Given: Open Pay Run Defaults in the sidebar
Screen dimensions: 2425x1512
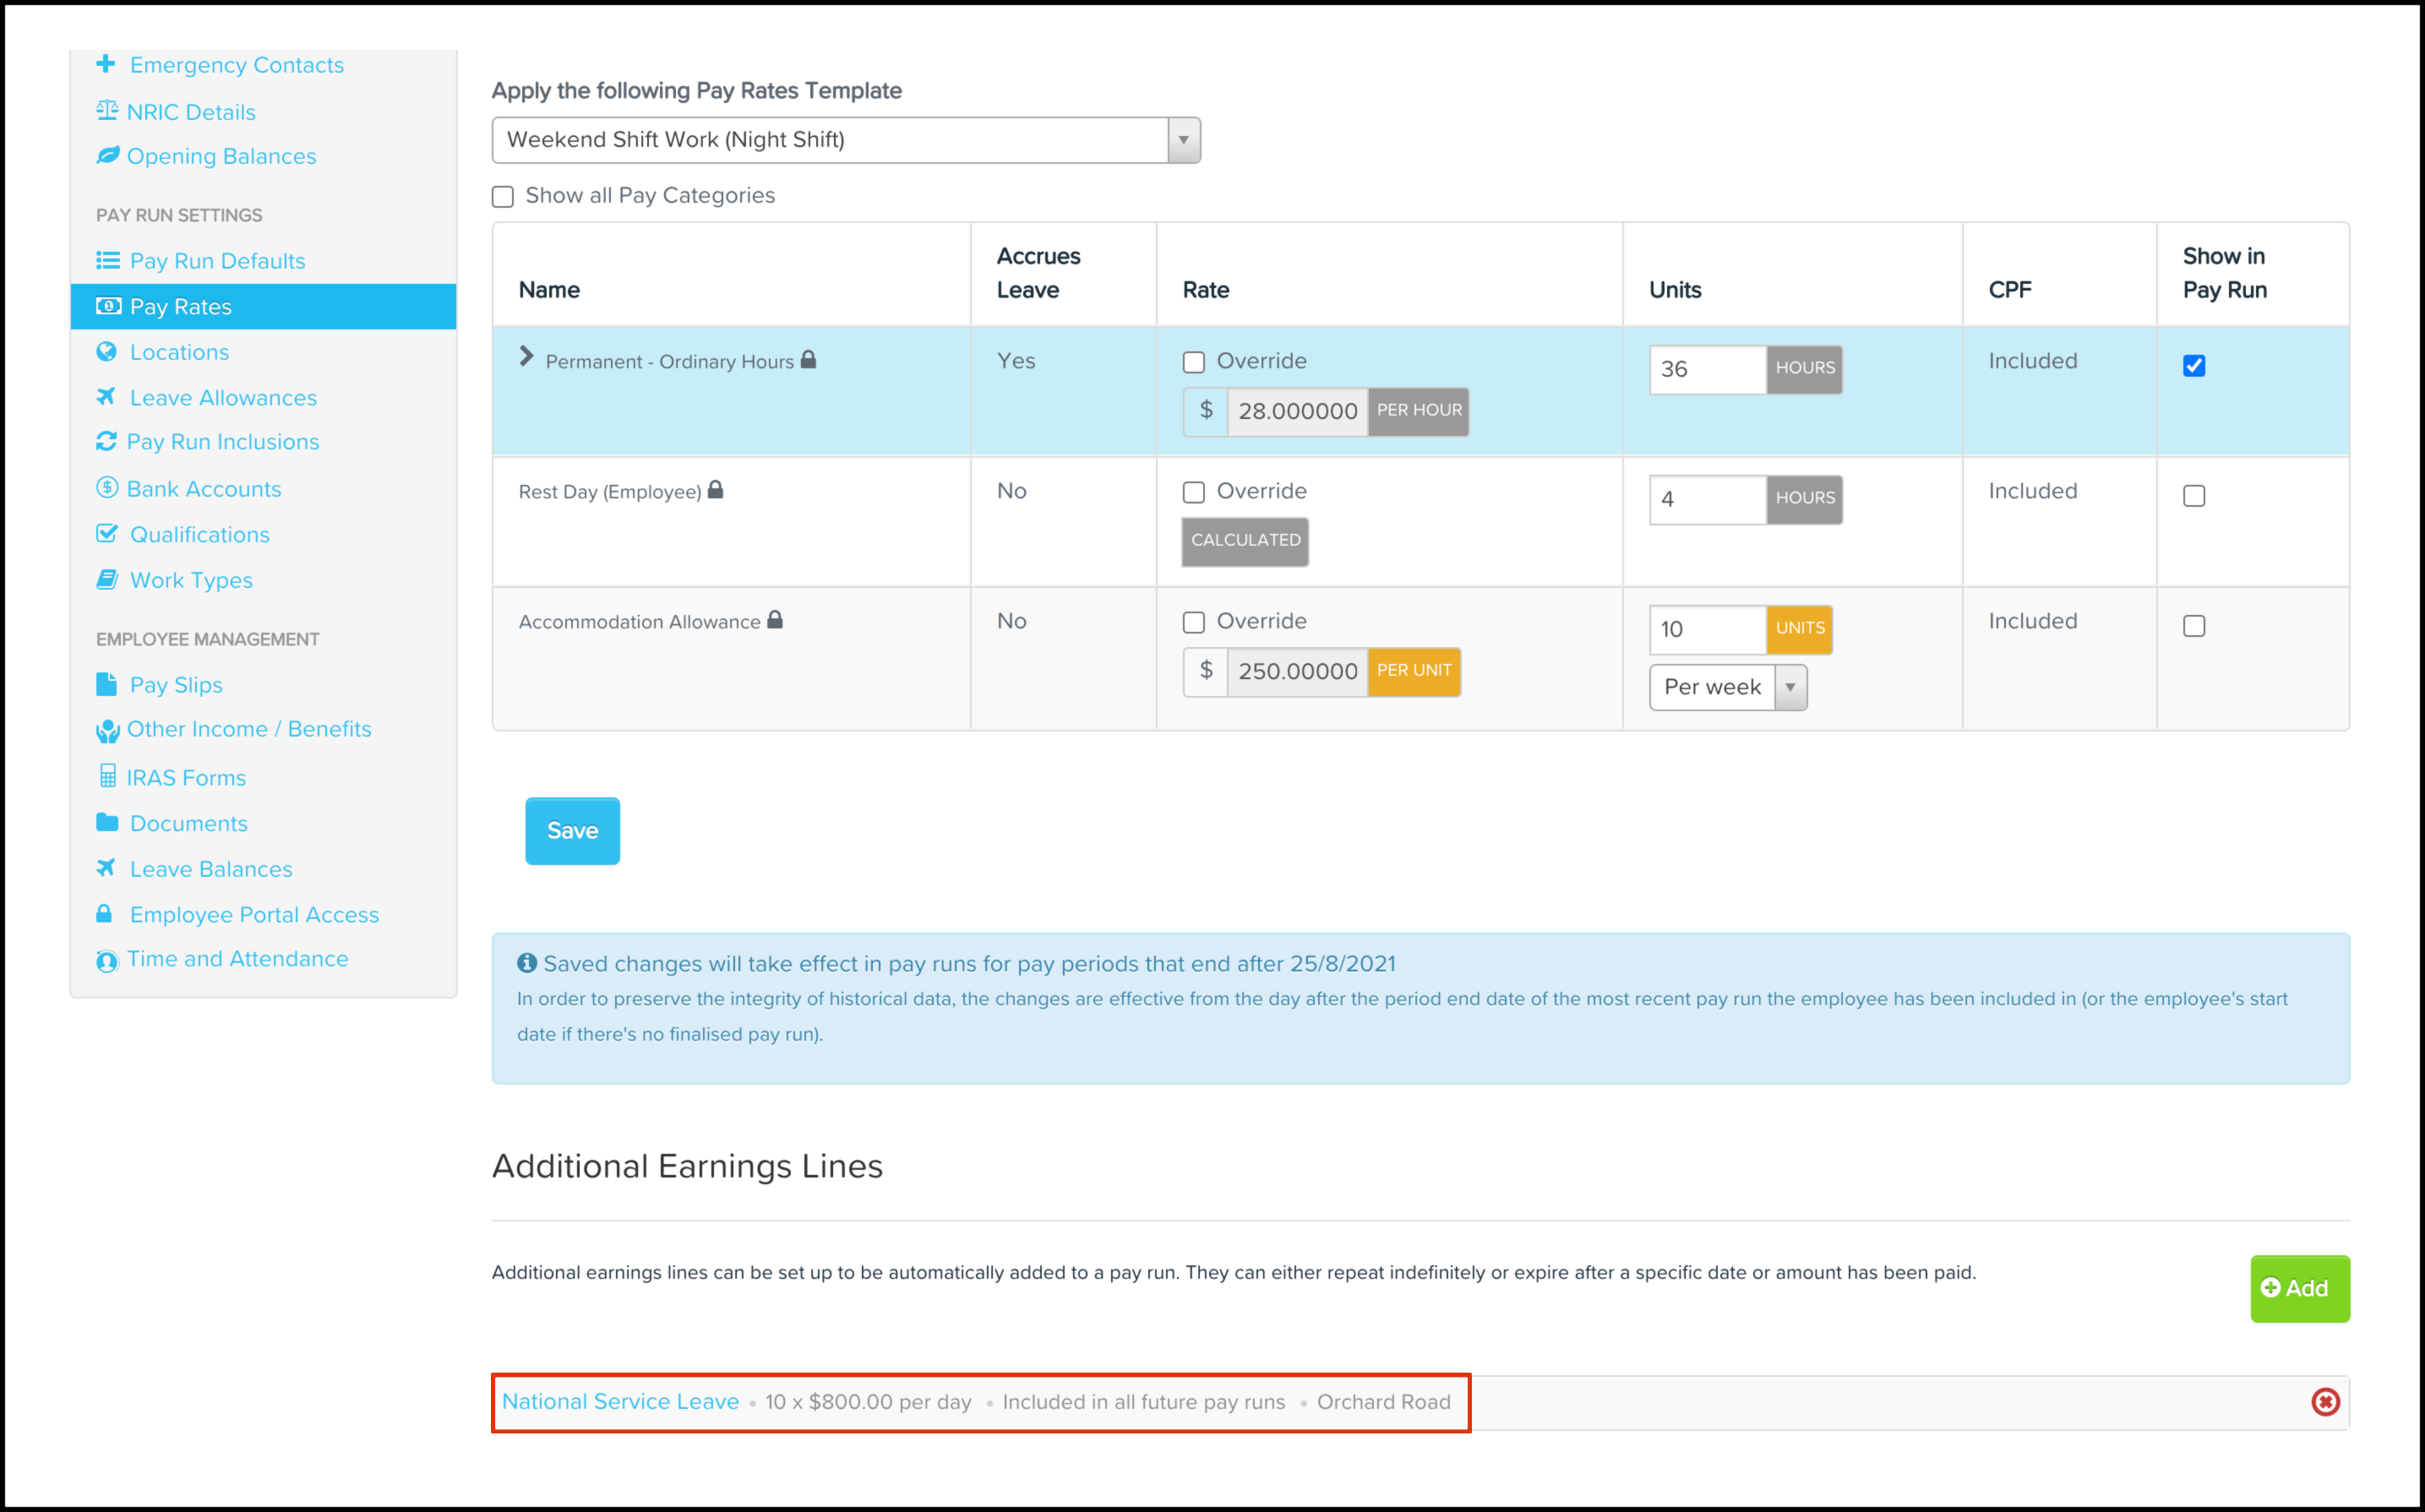Looking at the screenshot, I should [217, 261].
